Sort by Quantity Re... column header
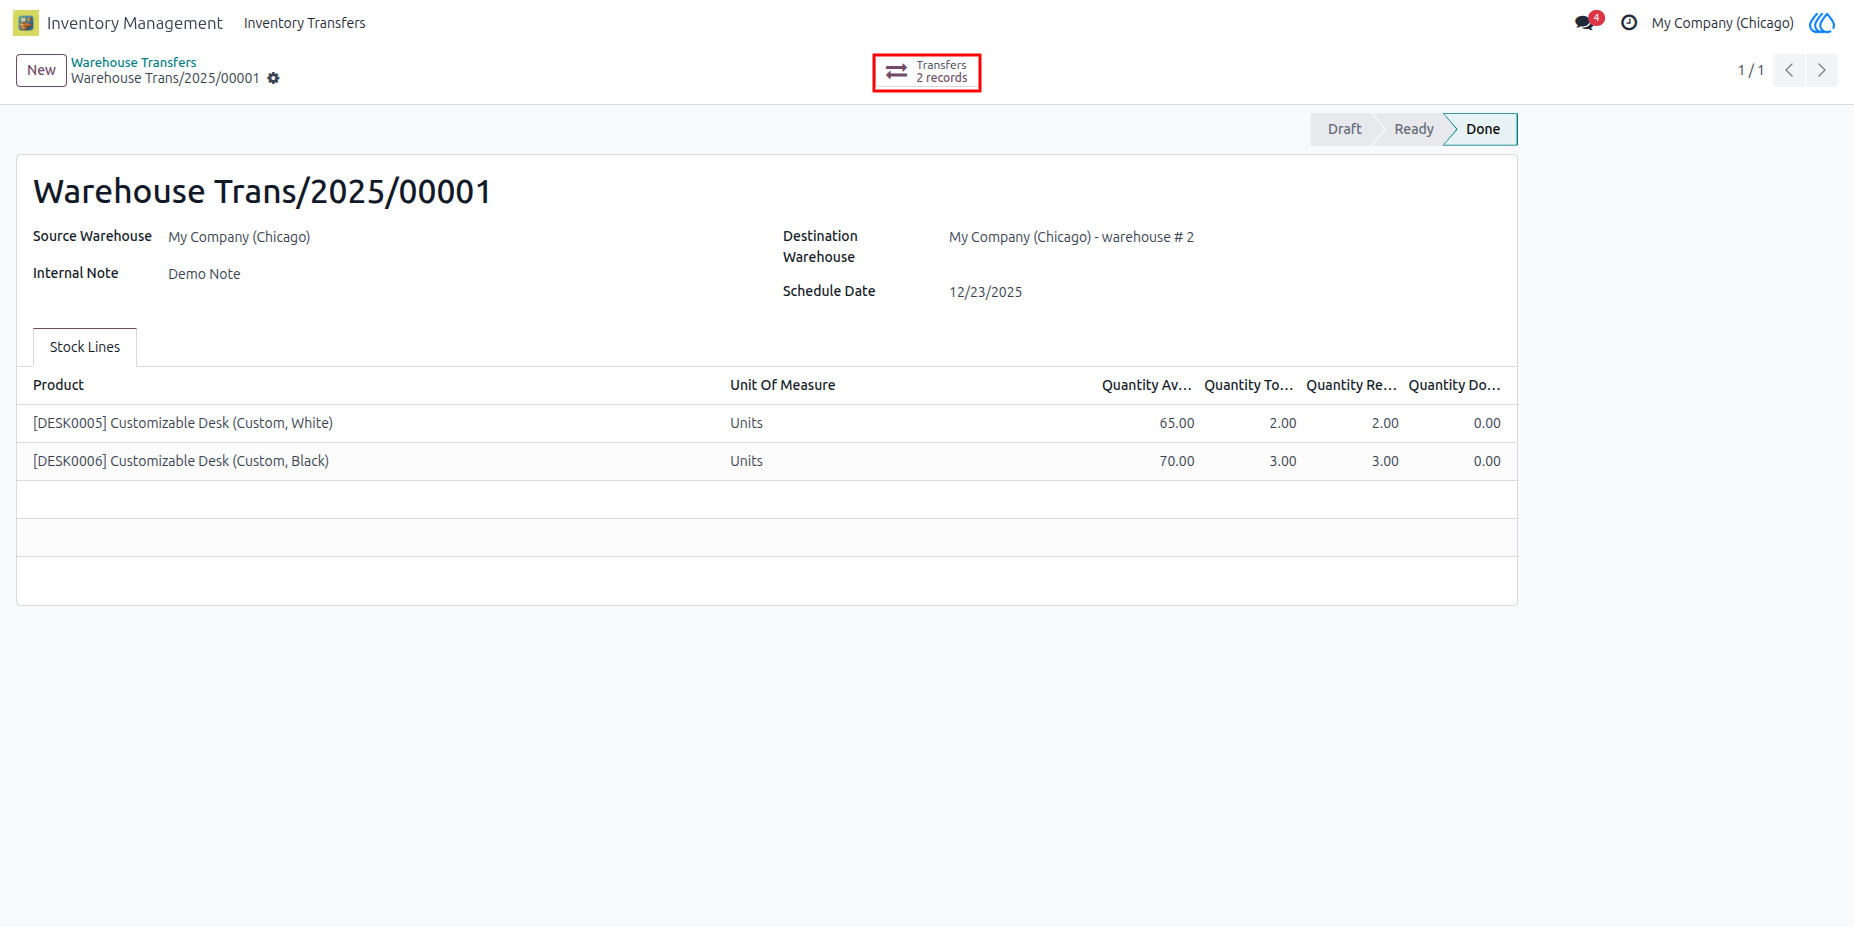1854x927 pixels. click(1351, 385)
